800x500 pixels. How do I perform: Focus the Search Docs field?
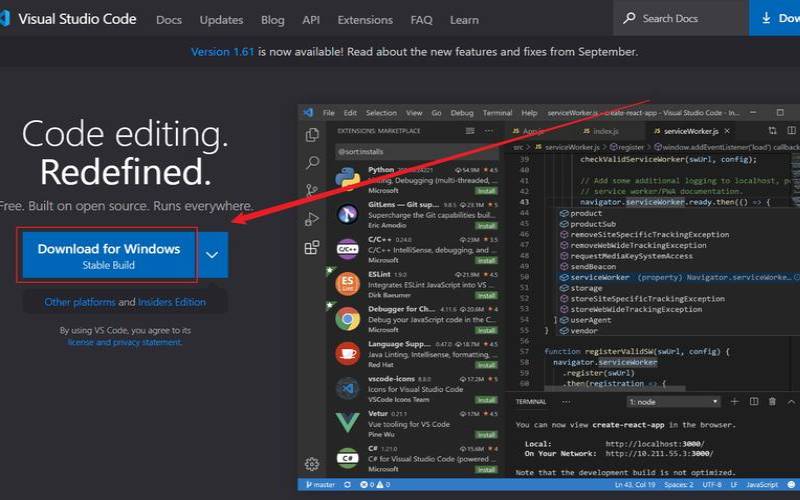pyautogui.click(x=681, y=18)
